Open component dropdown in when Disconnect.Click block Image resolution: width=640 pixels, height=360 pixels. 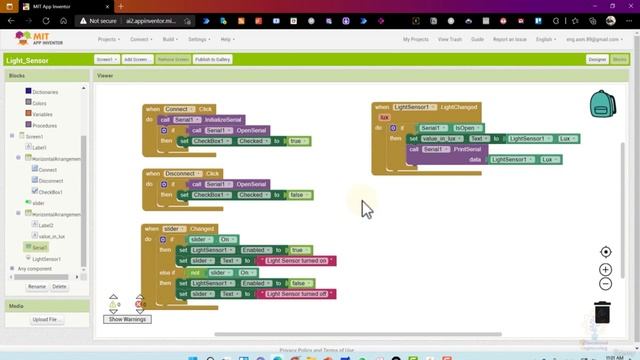point(183,173)
